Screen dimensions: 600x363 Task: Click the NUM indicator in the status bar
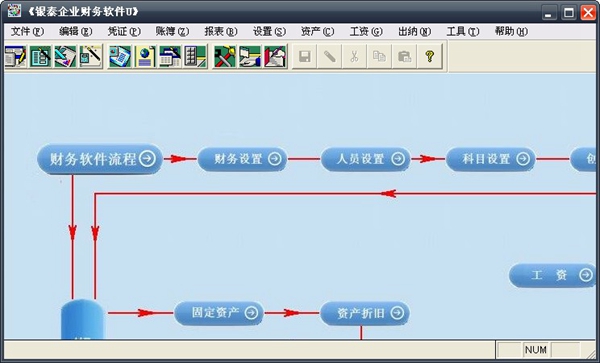coord(536,350)
